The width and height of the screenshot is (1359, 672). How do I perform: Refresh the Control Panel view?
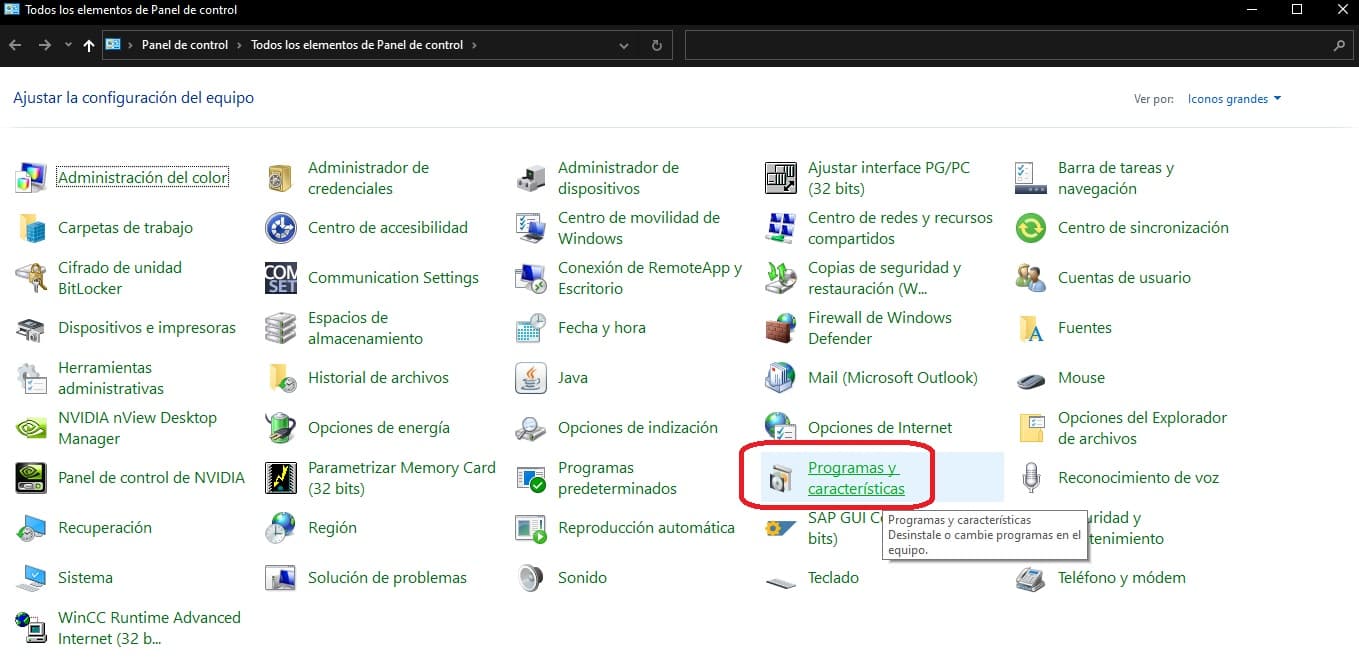tap(656, 46)
